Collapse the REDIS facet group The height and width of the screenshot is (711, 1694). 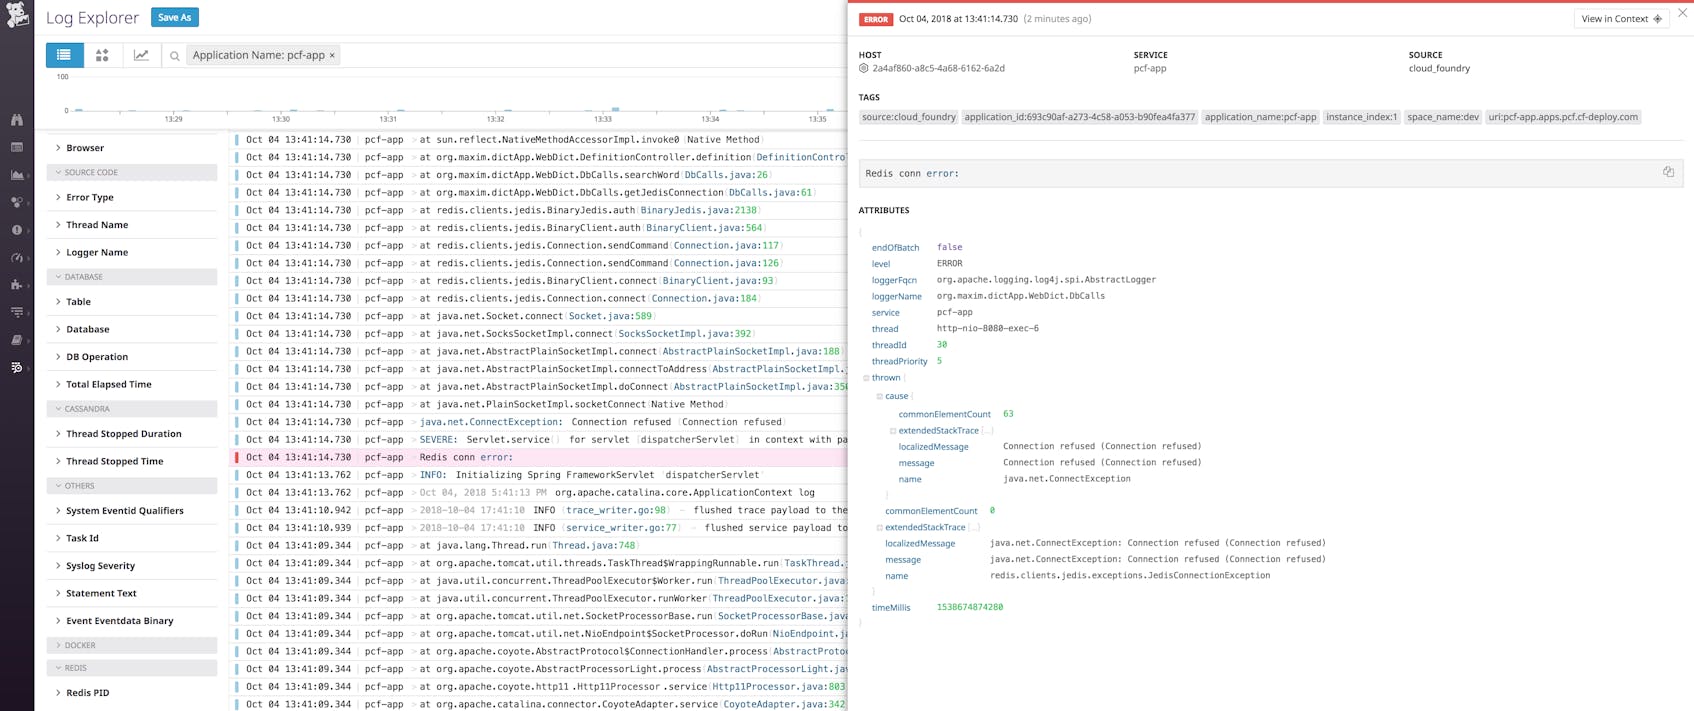click(131, 668)
